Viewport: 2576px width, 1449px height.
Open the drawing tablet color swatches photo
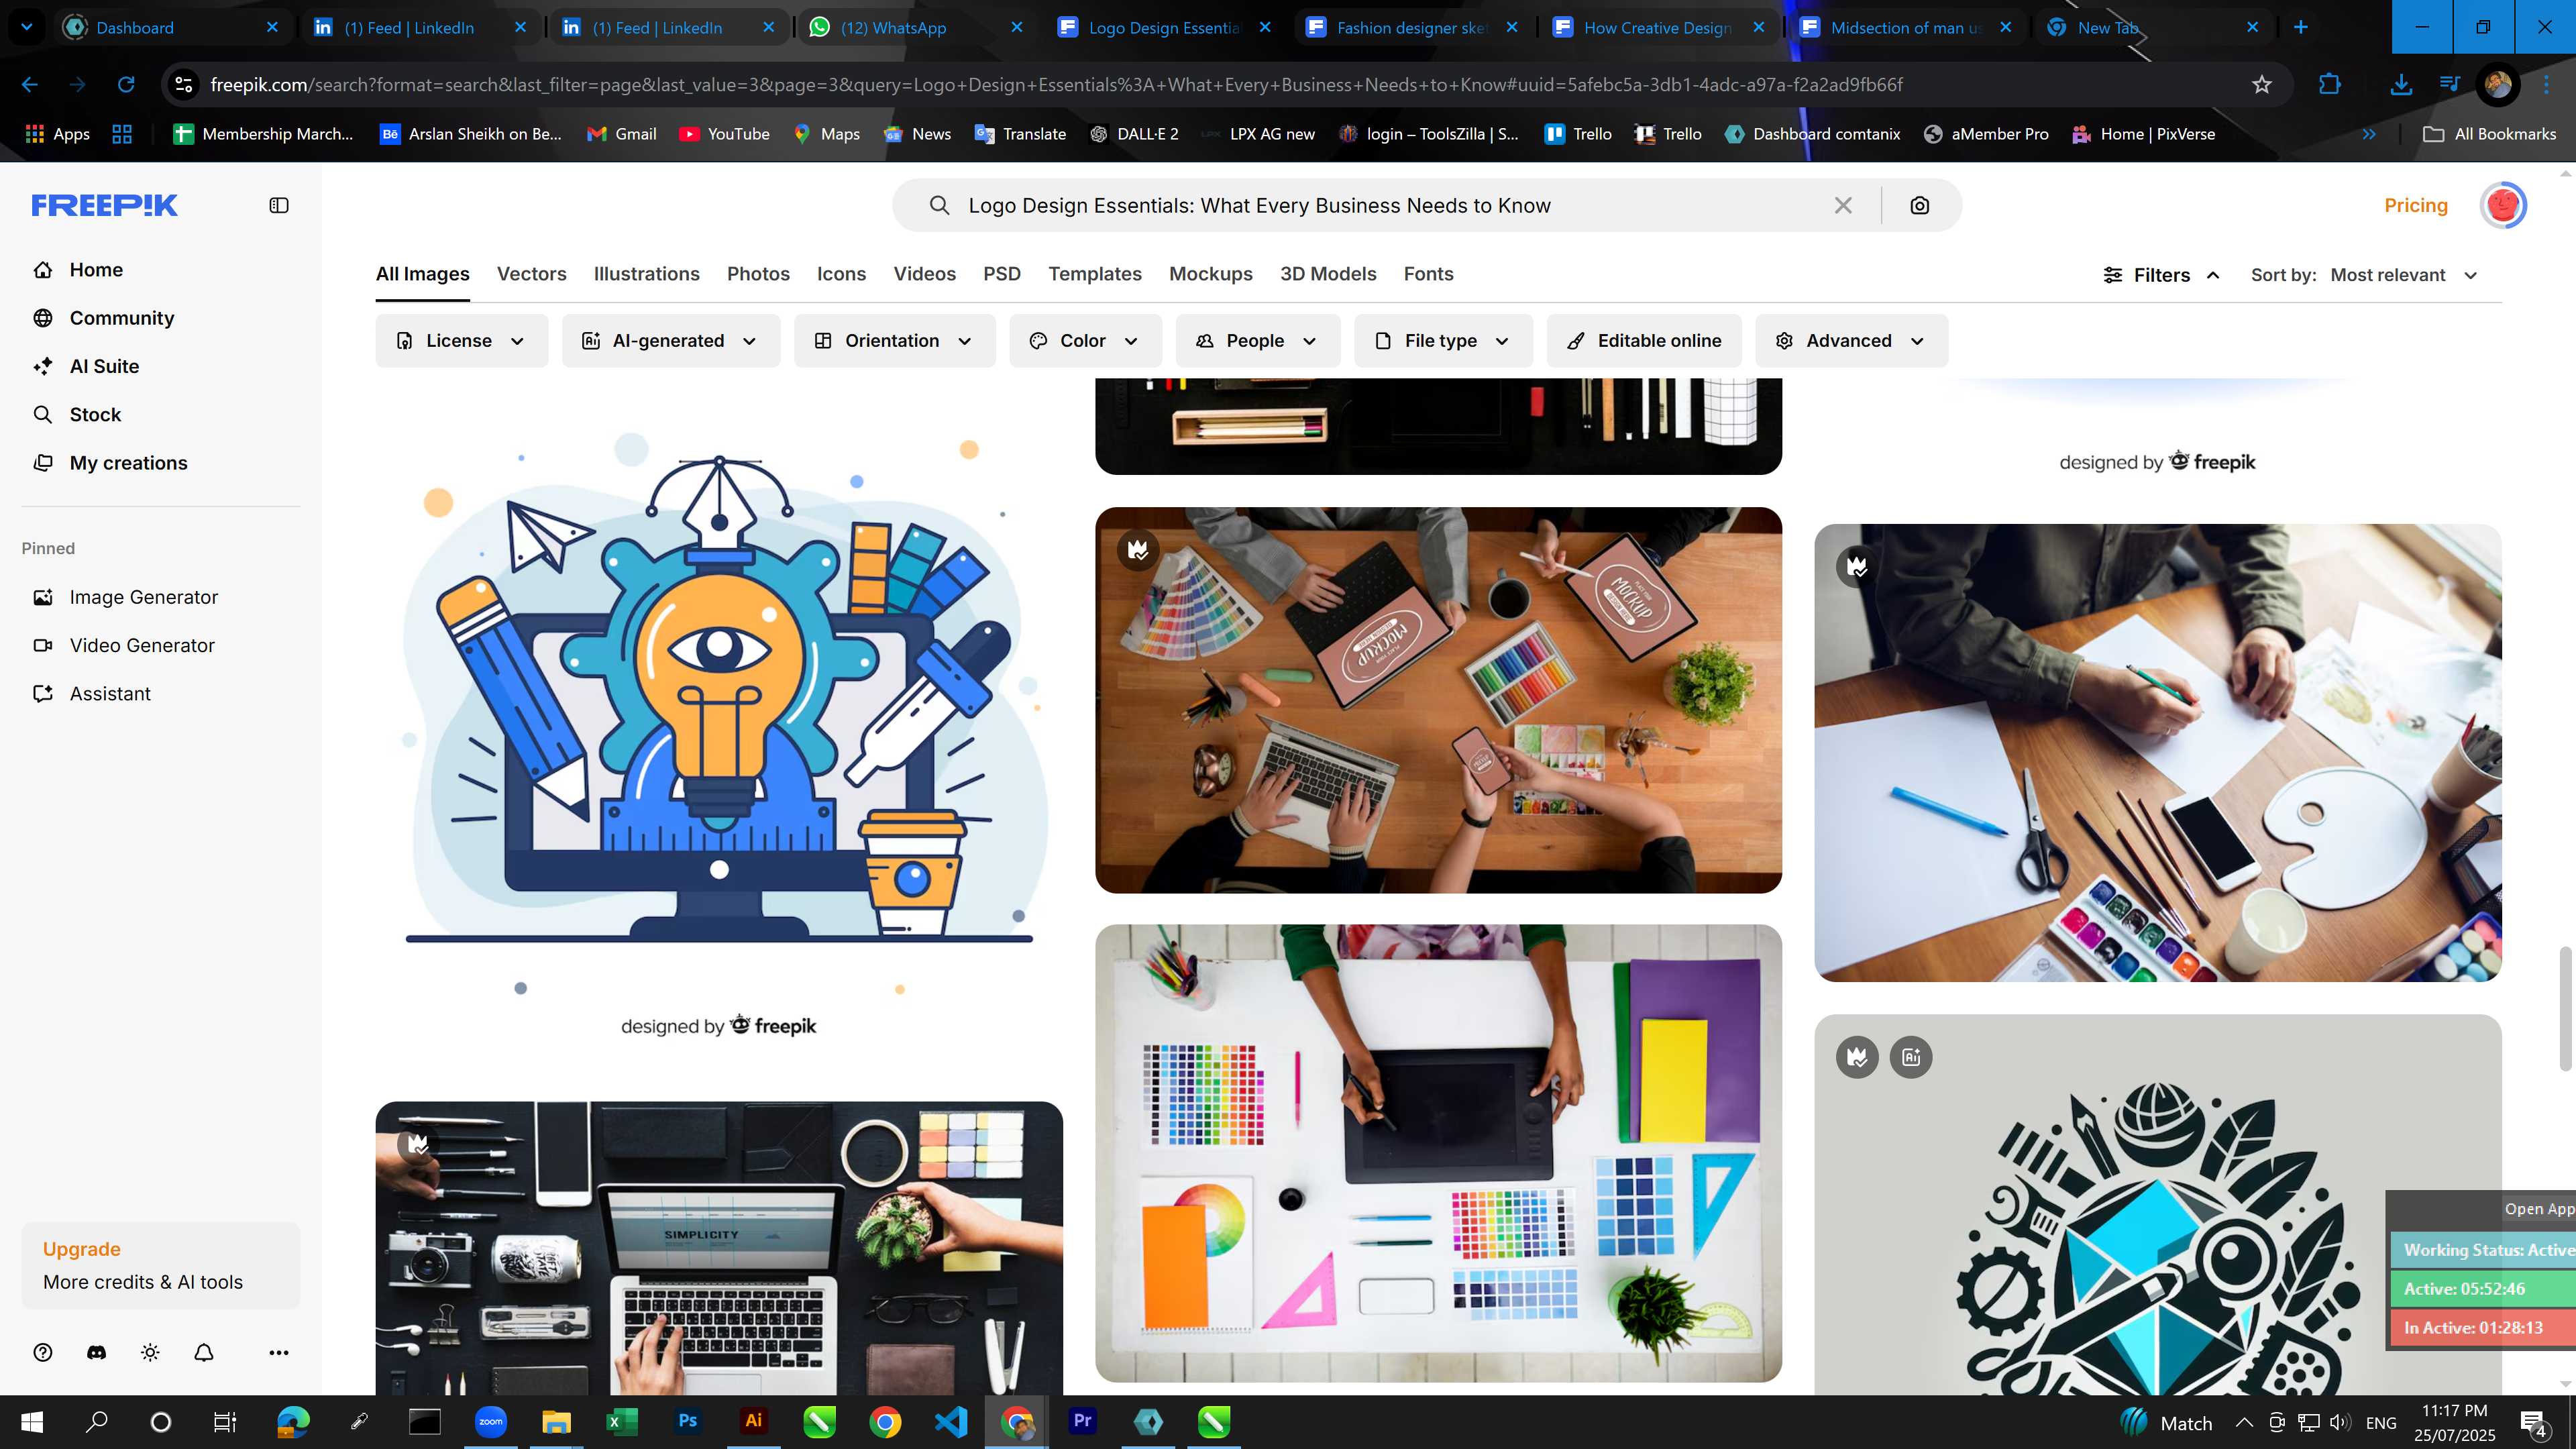point(1438,1153)
